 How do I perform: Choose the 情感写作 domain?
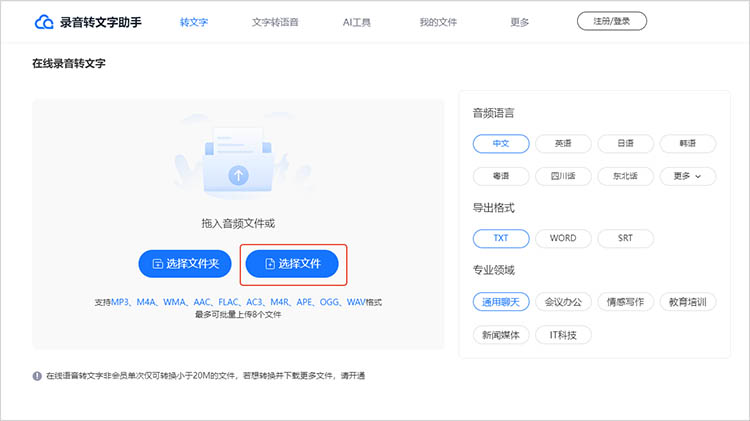(625, 302)
